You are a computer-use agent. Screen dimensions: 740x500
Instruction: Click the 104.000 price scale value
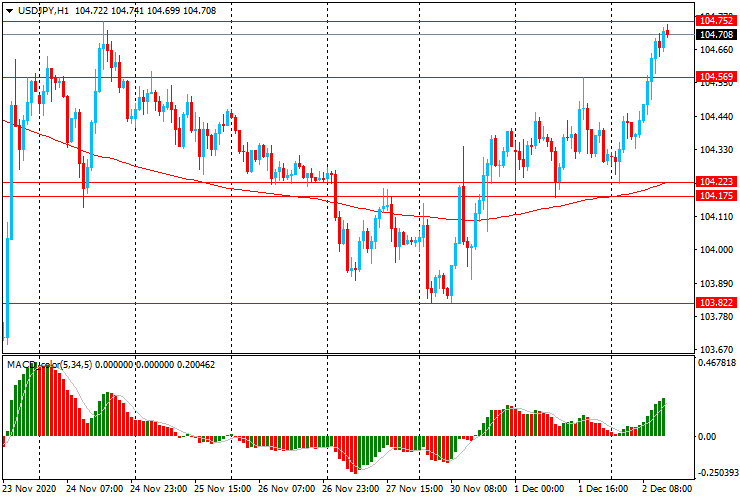click(x=716, y=250)
